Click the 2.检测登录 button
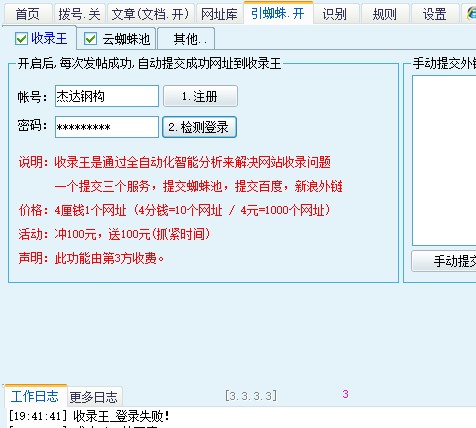Image resolution: width=476 pixels, height=428 pixels. tap(199, 127)
